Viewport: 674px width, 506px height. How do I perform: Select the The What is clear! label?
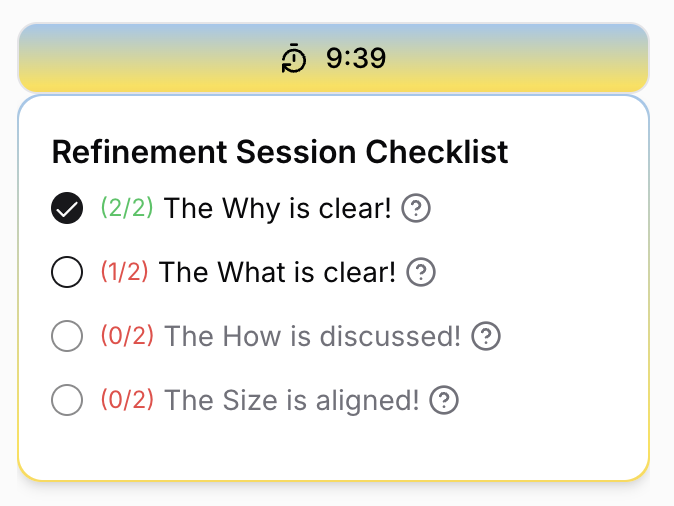(x=277, y=272)
